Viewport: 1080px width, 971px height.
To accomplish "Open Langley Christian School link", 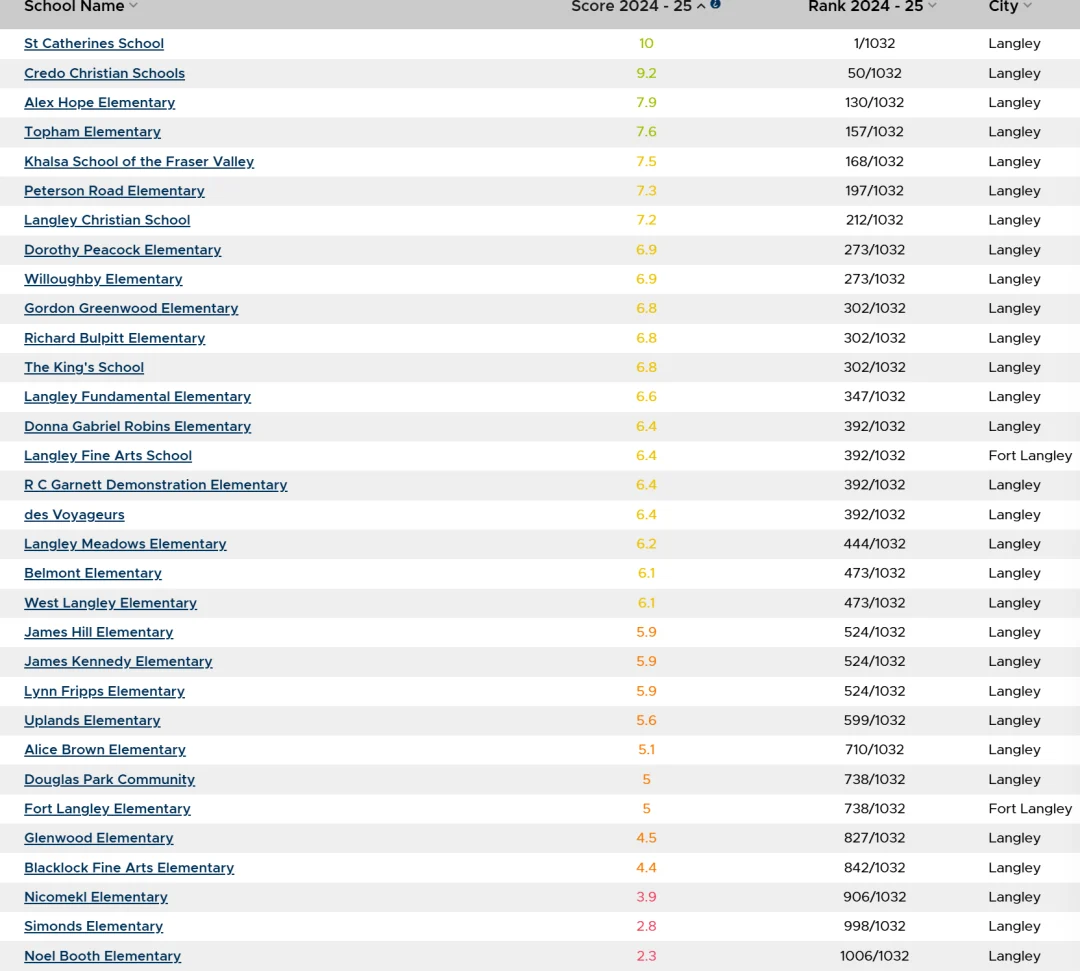I will pyautogui.click(x=107, y=220).
